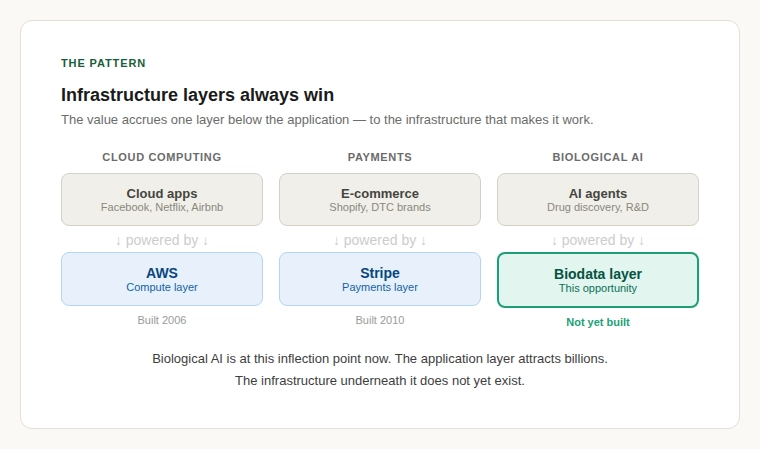Click the subtitle about value accruing below

327,120
